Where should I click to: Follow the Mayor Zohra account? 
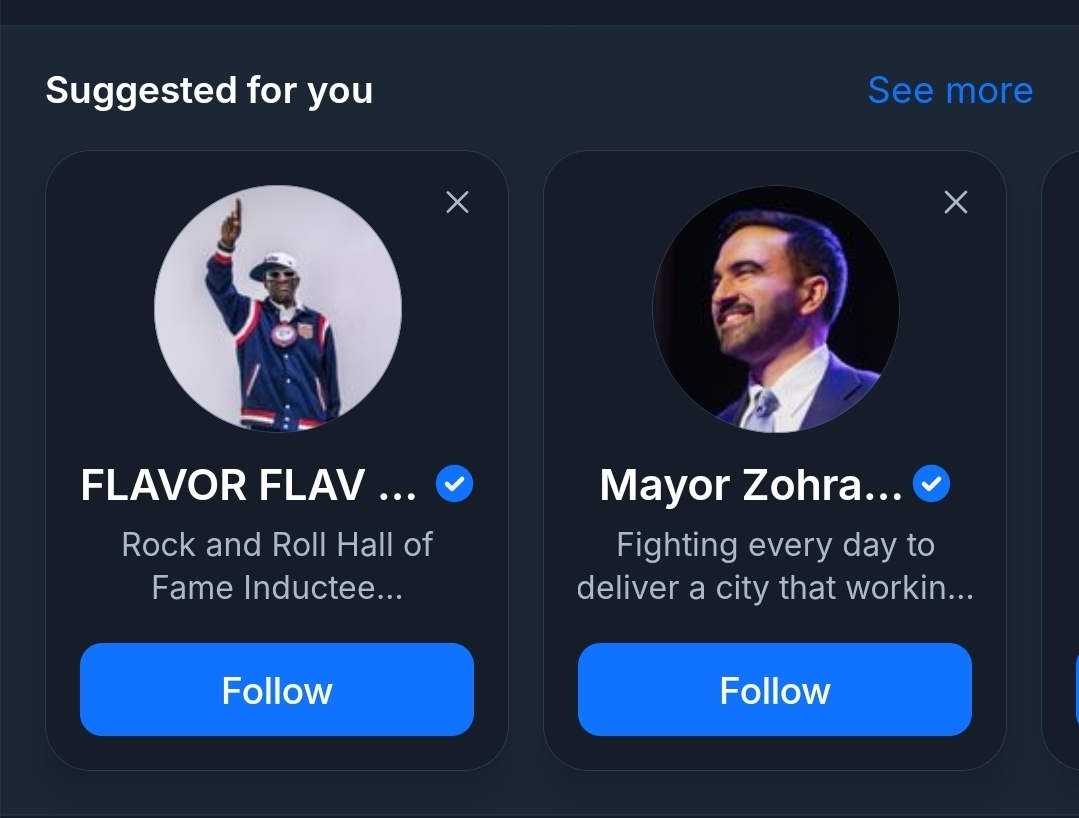point(775,690)
